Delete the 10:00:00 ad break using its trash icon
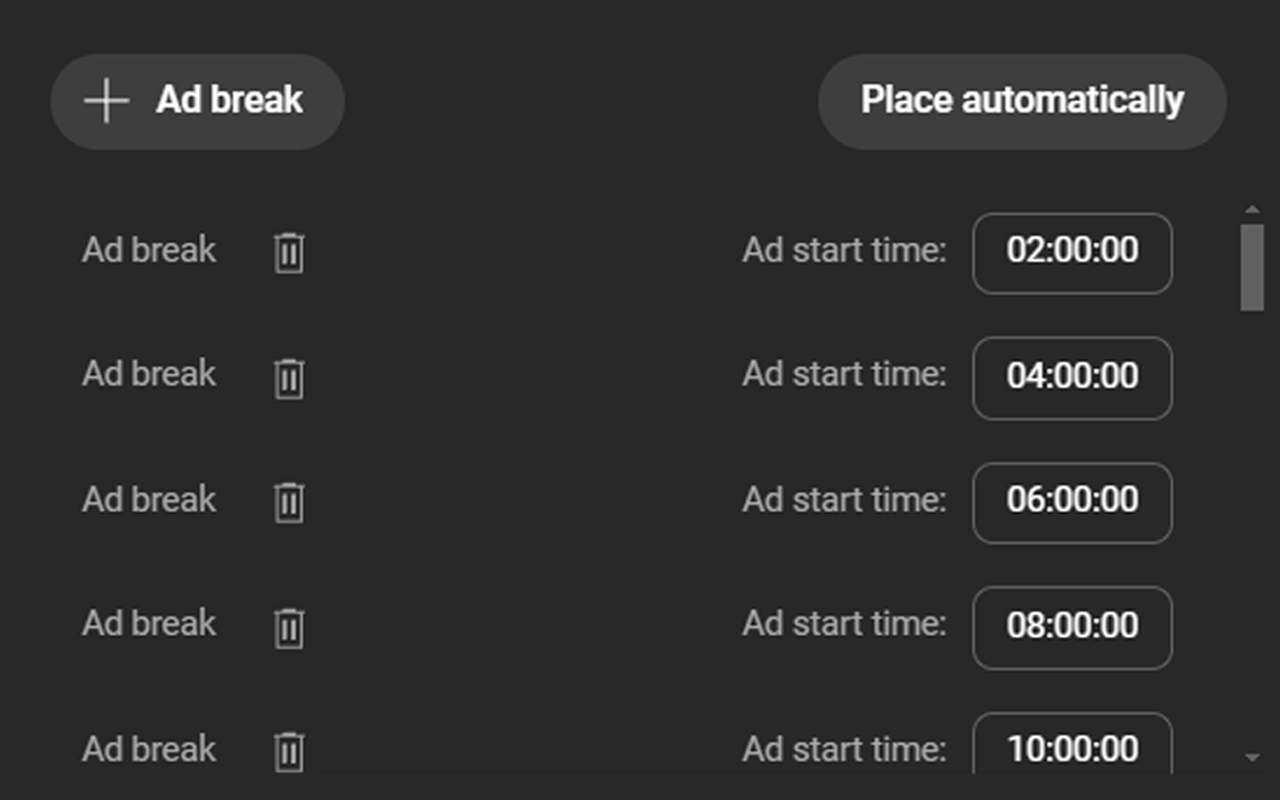The image size is (1280, 800). click(288, 753)
